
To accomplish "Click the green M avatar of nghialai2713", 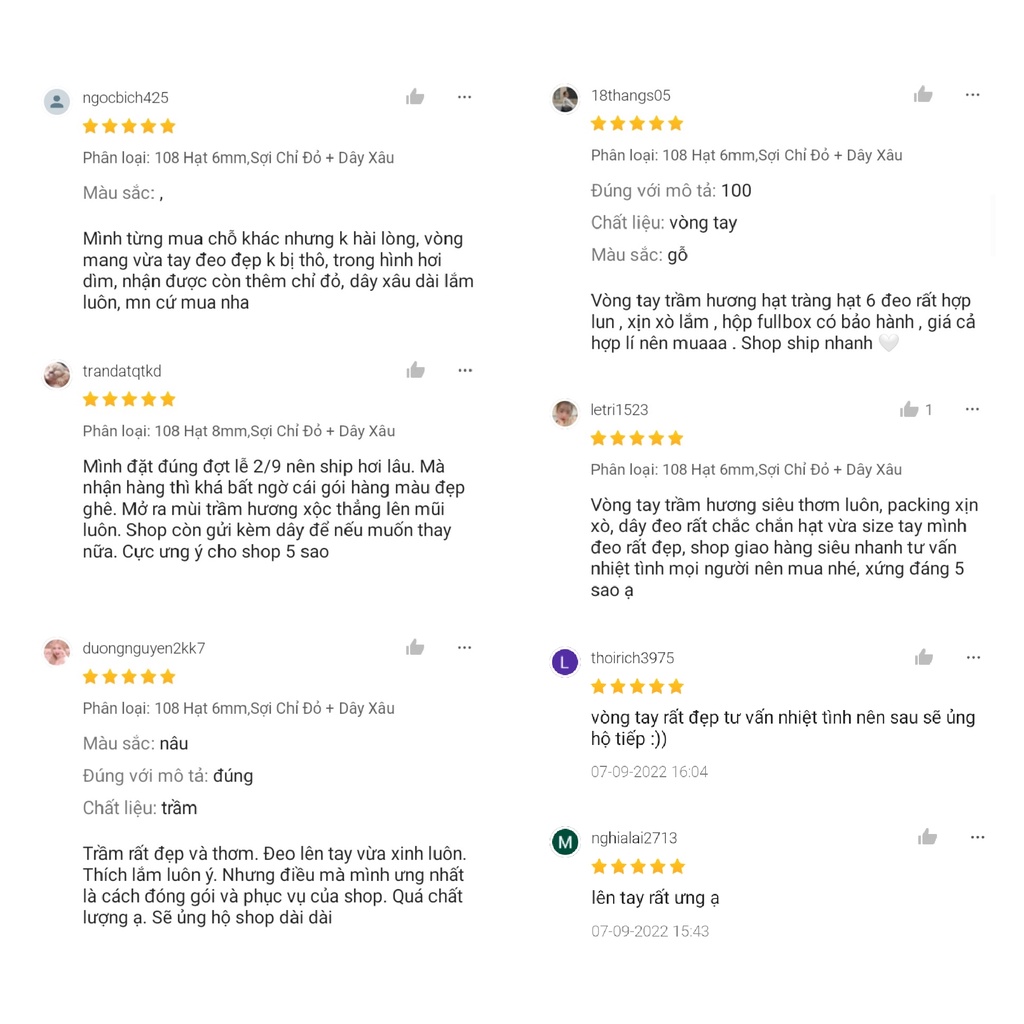I will click(x=565, y=842).
